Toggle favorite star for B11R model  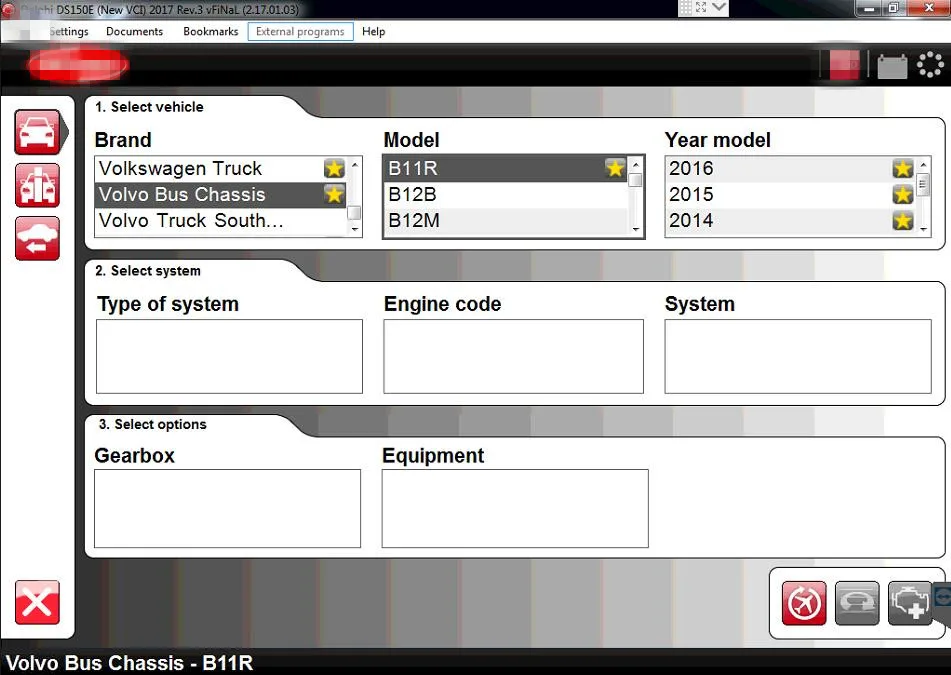click(615, 168)
